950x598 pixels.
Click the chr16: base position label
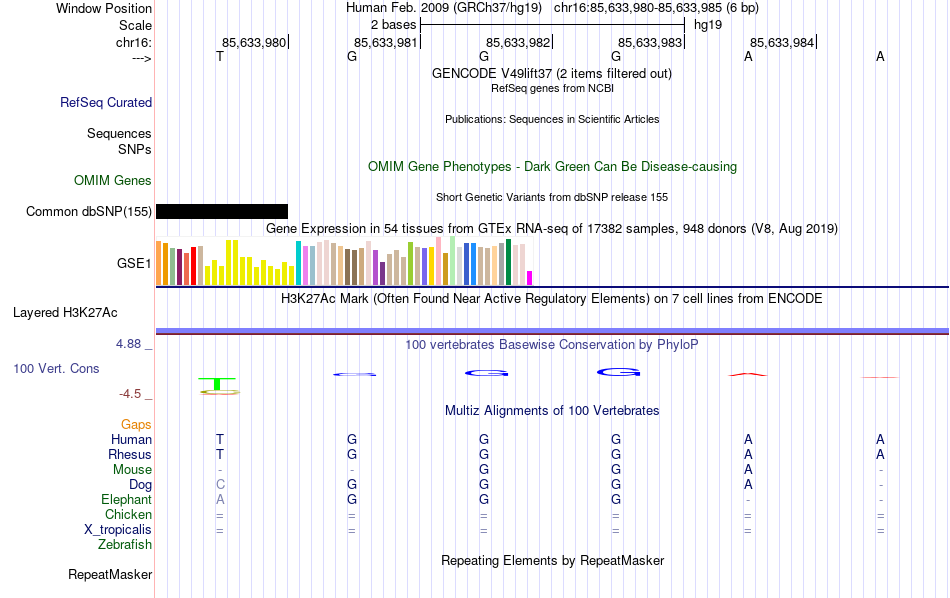133,42
